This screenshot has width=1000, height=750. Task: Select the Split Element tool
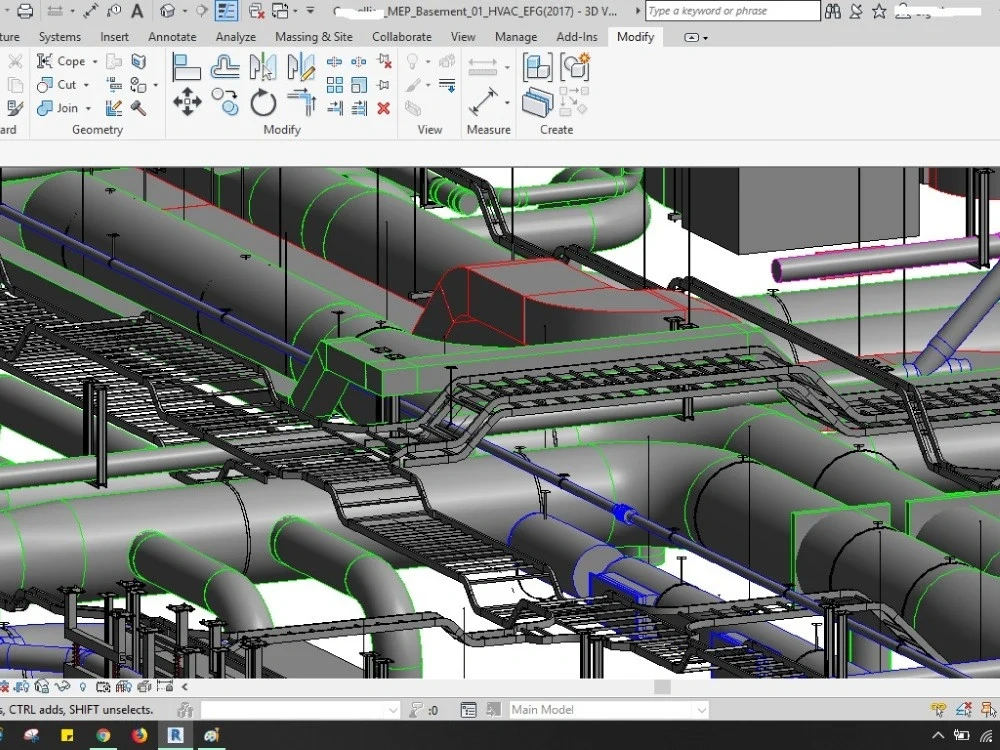[x=334, y=61]
